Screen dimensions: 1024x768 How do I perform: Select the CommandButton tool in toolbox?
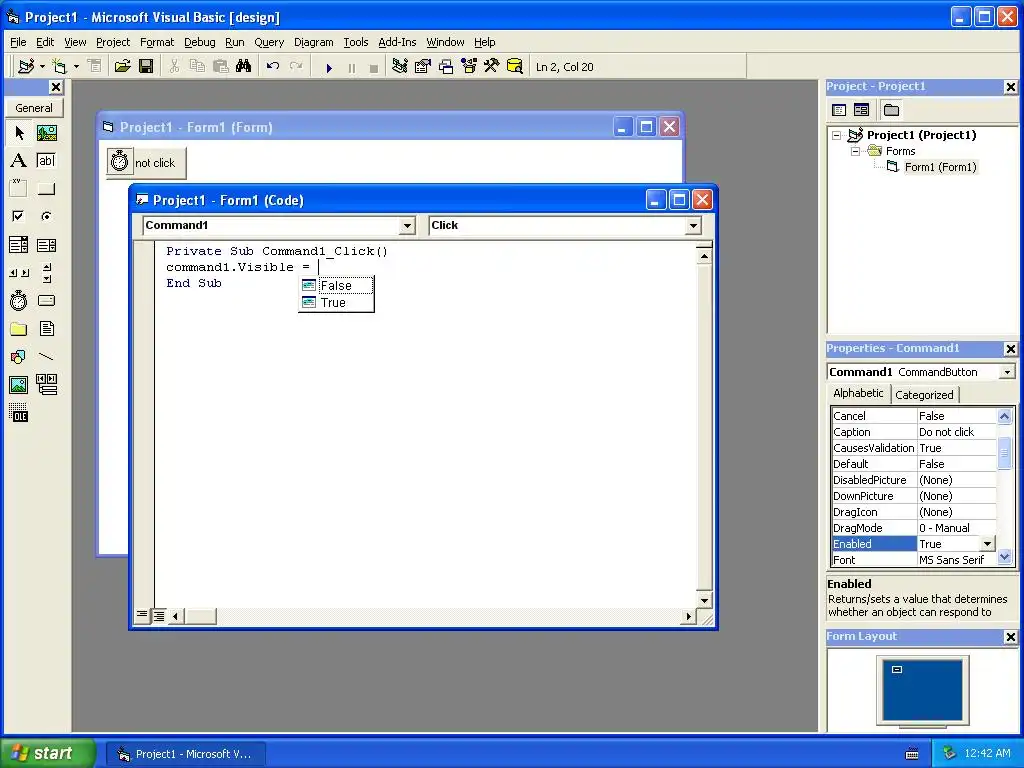point(46,189)
